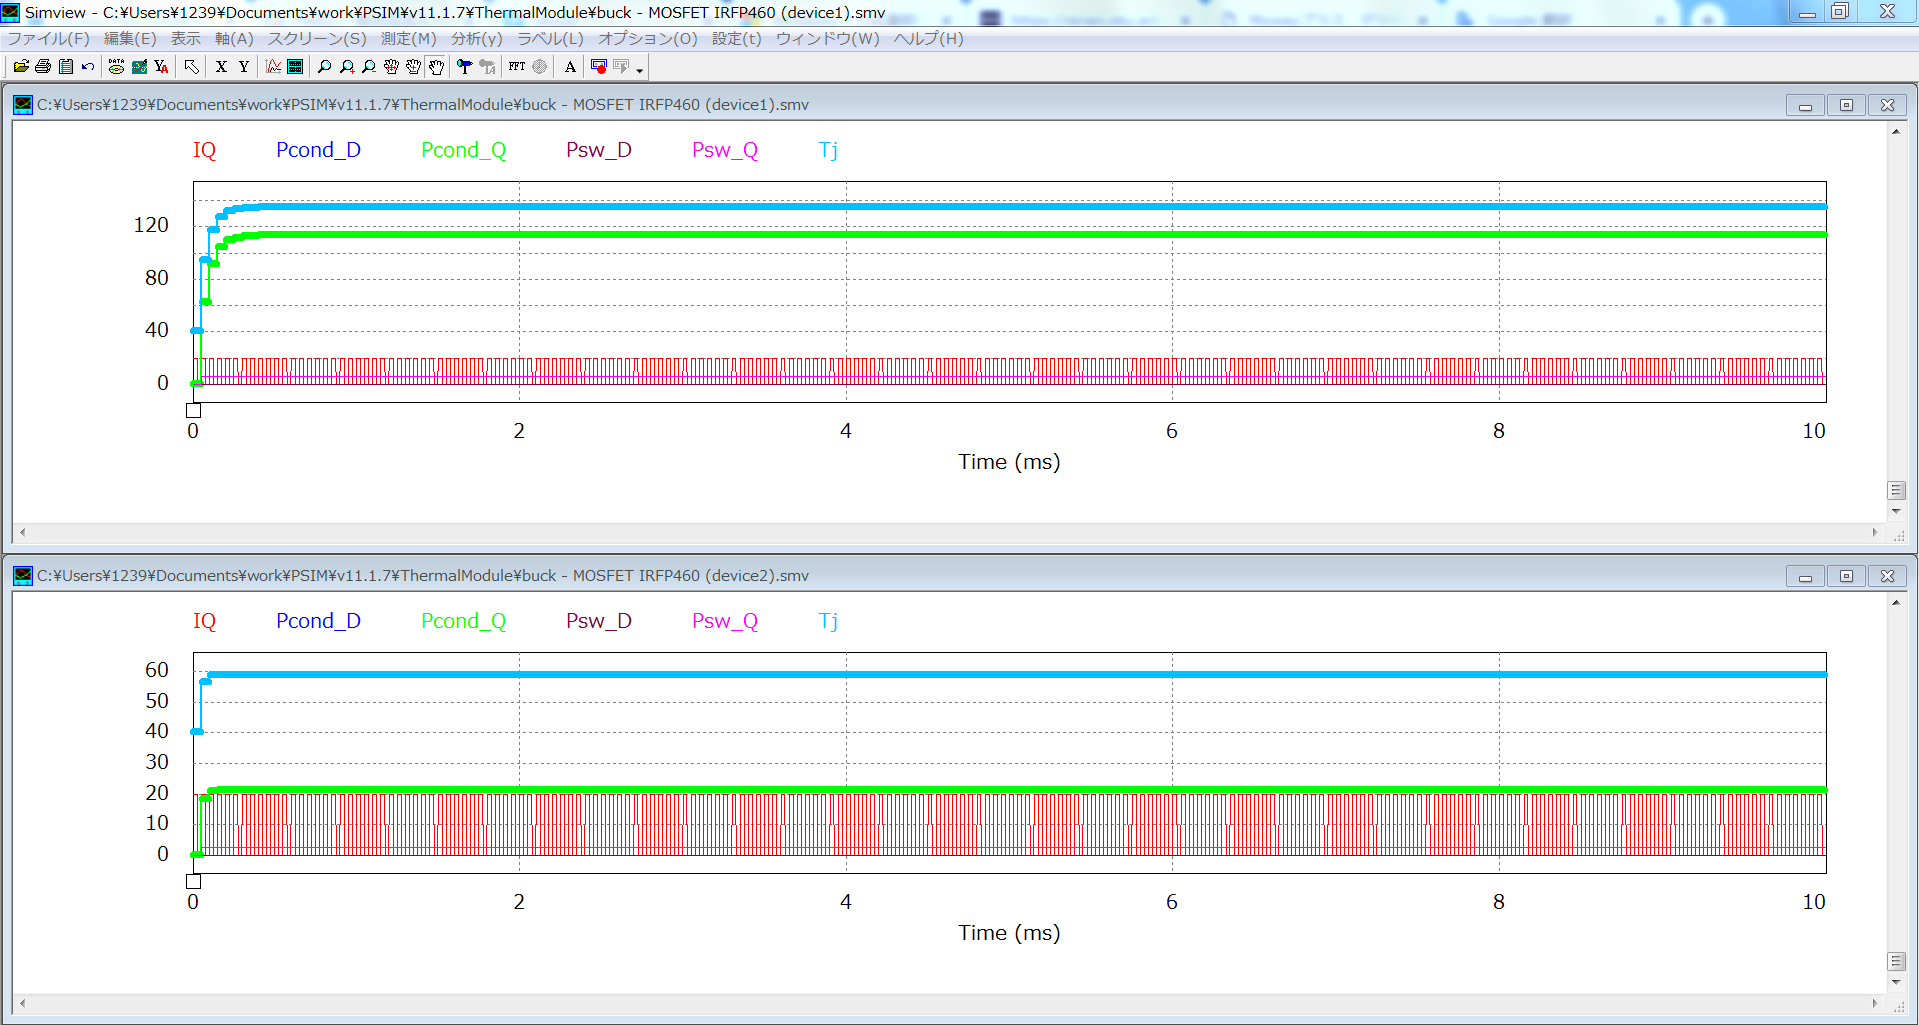Click down arrow on device1 vertical scrollbar

click(1896, 512)
